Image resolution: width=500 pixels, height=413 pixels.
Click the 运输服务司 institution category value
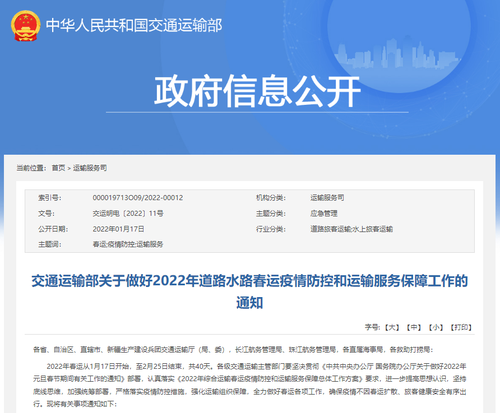coord(327,198)
